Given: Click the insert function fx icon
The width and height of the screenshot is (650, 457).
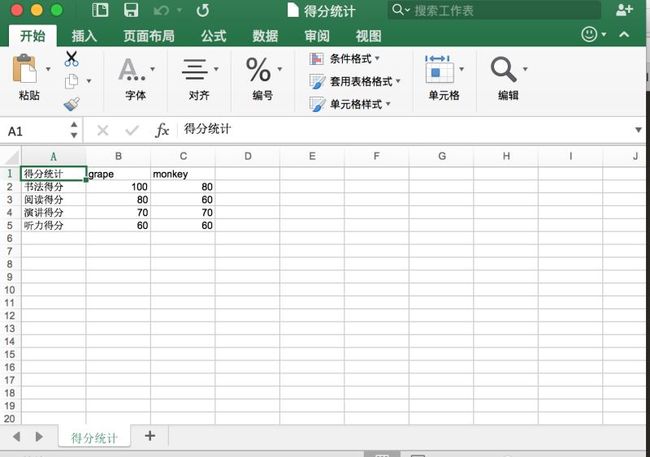Looking at the screenshot, I should point(162,131).
